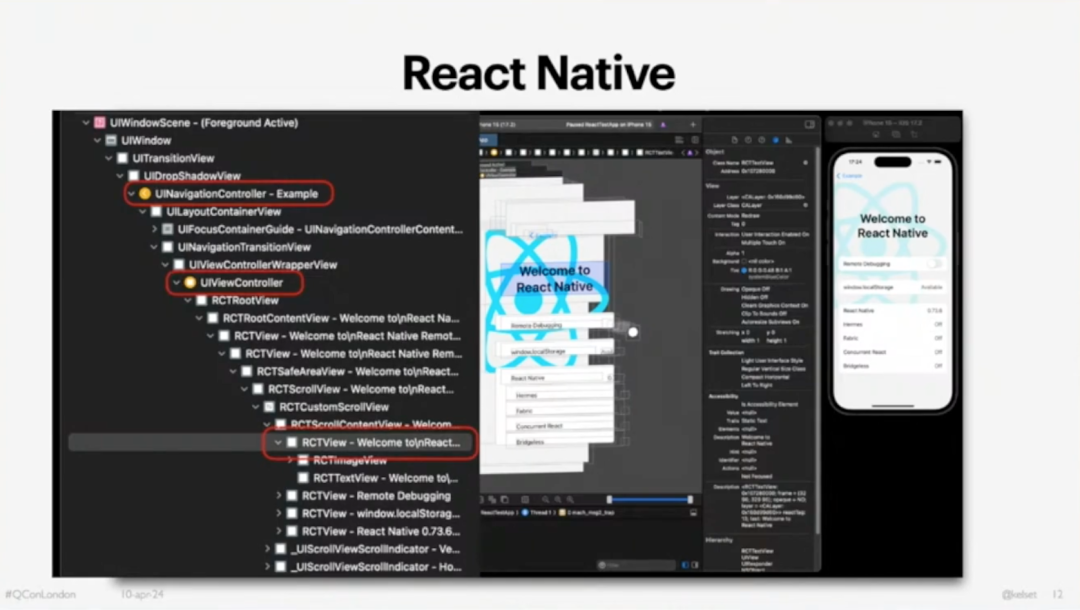Click the actual-size zoom icon on canvas bar
Image resolution: width=1080 pixels, height=610 pixels.
click(558, 500)
